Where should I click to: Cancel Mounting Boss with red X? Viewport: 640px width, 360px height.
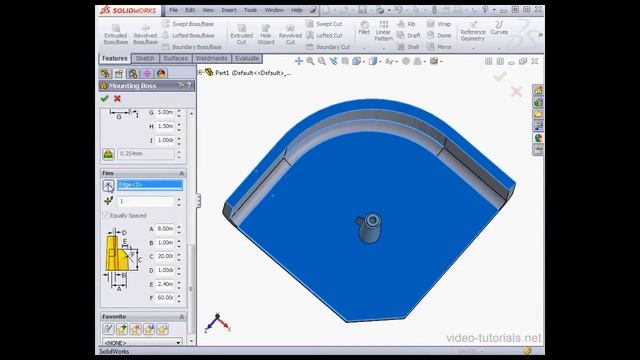117,98
